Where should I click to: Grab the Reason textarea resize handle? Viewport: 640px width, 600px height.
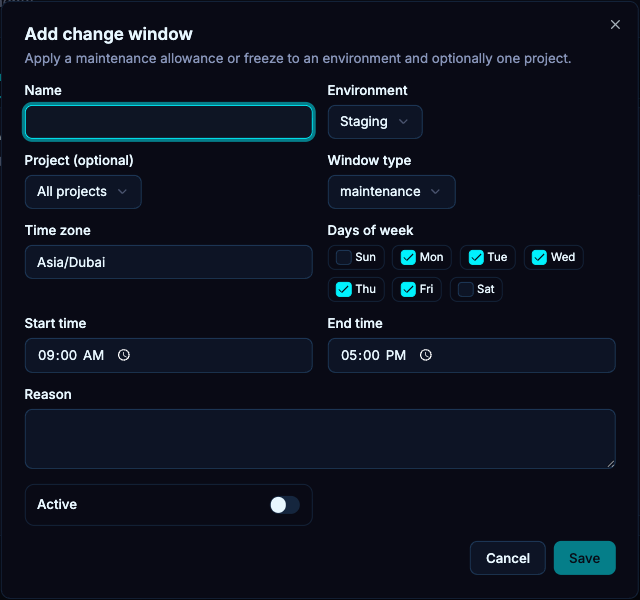pos(611,464)
